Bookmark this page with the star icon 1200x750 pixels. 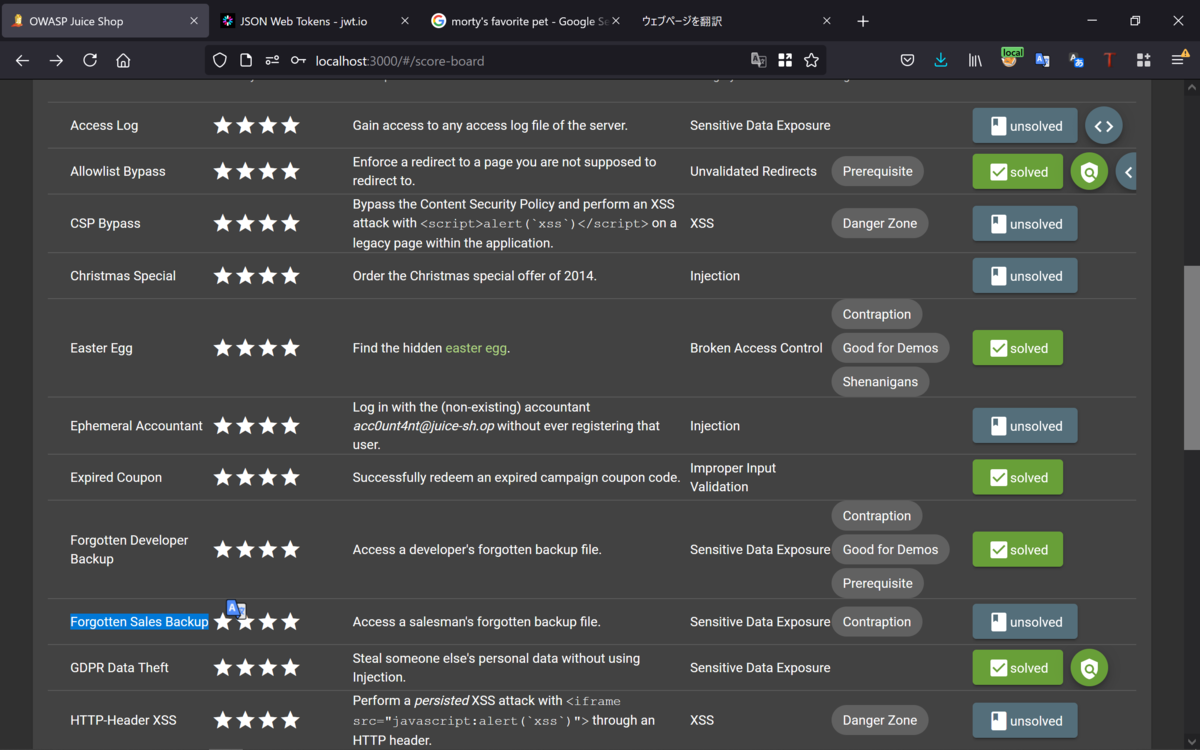click(811, 60)
